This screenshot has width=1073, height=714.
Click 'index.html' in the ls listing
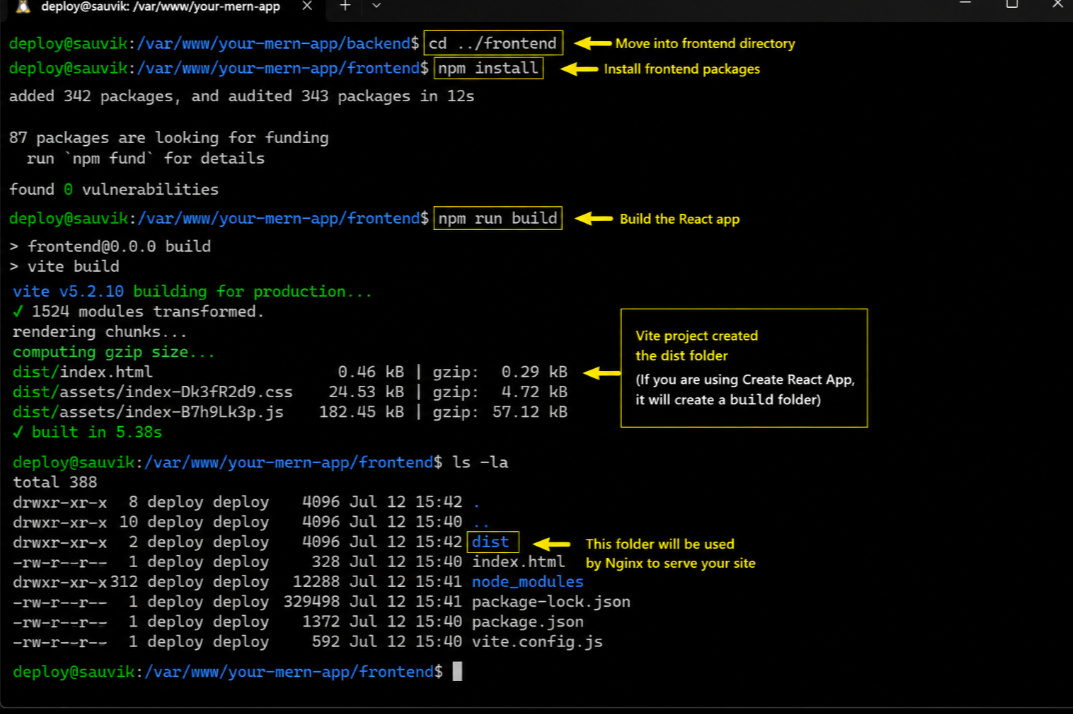click(518, 562)
